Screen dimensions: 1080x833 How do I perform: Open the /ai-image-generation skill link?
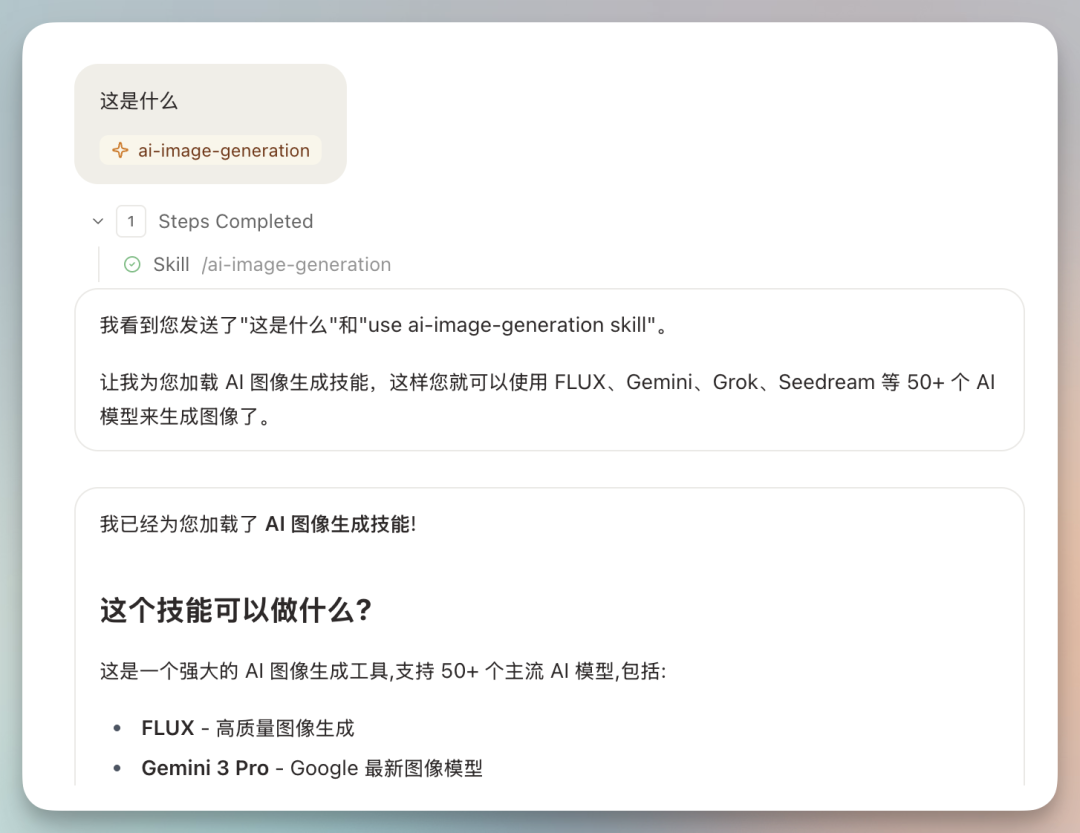click(x=297, y=264)
